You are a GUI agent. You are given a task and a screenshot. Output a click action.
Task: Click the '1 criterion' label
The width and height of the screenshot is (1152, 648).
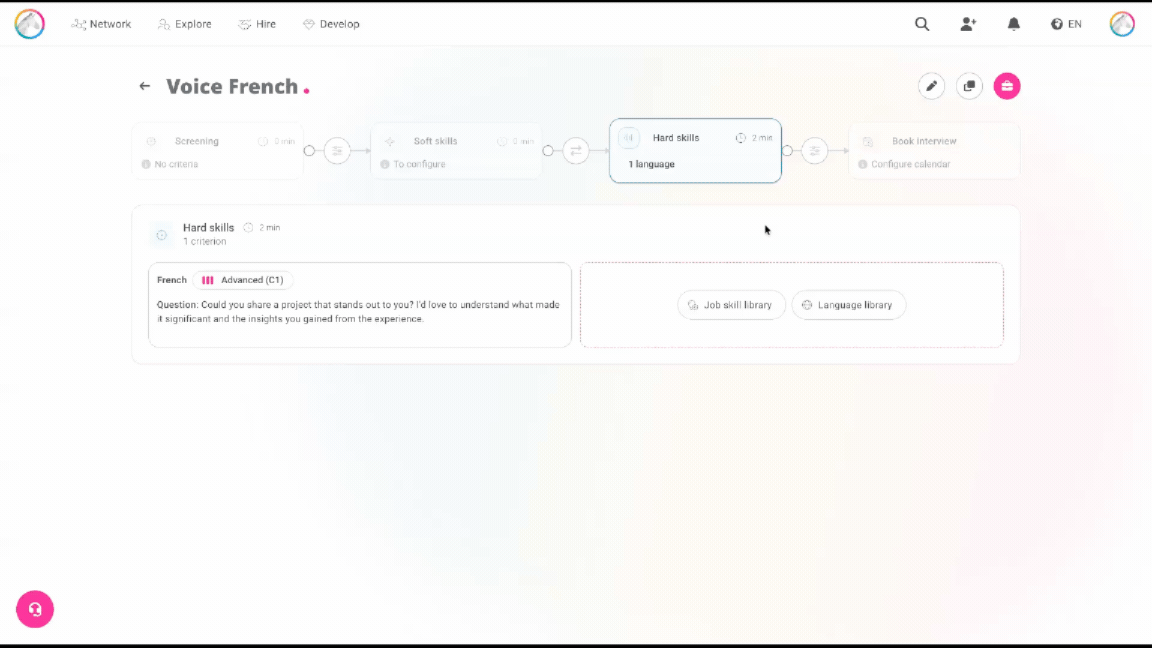tap(205, 242)
